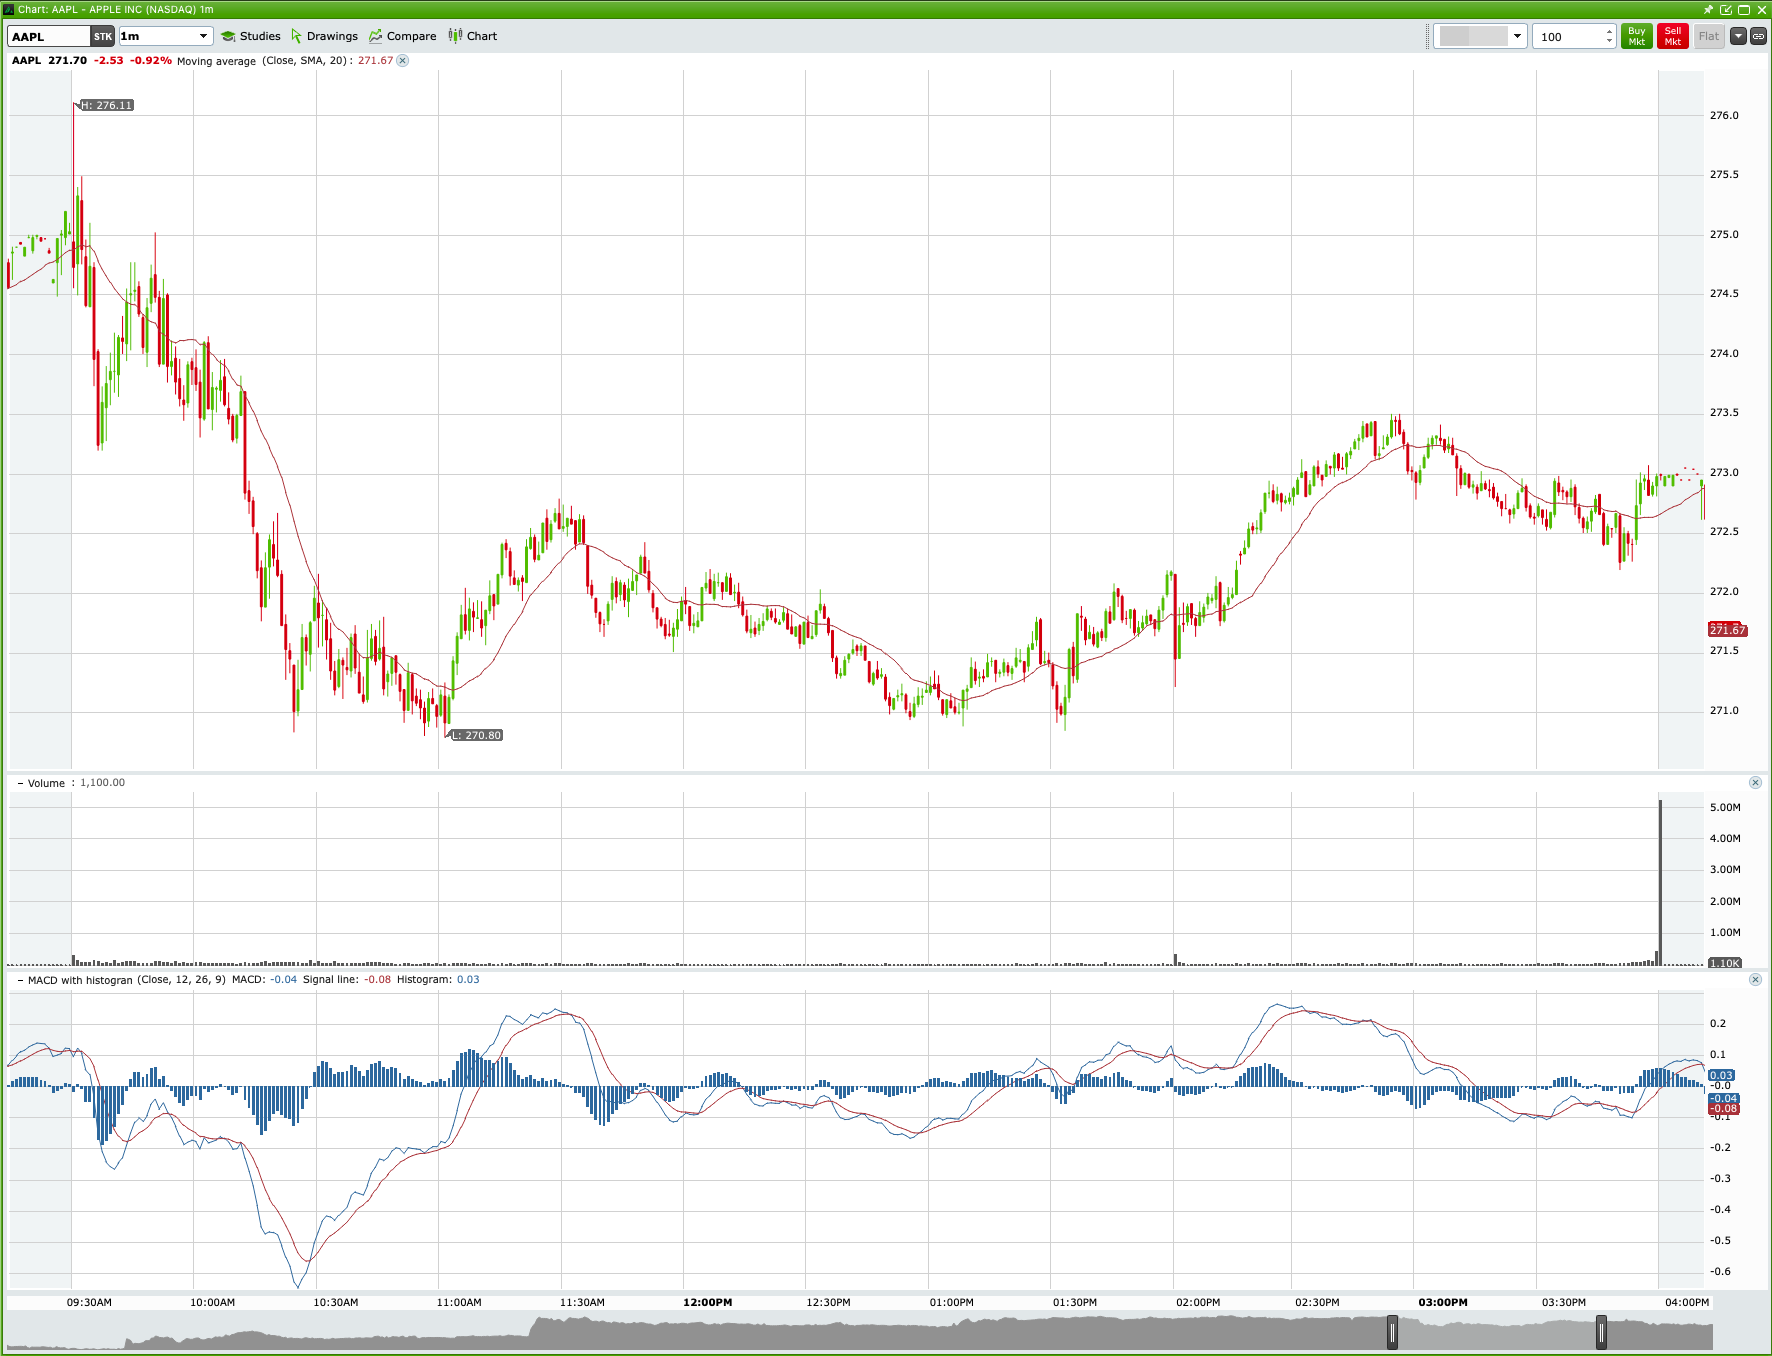The width and height of the screenshot is (1772, 1356).
Task: Remove the Moving Average study
Action: 402,61
